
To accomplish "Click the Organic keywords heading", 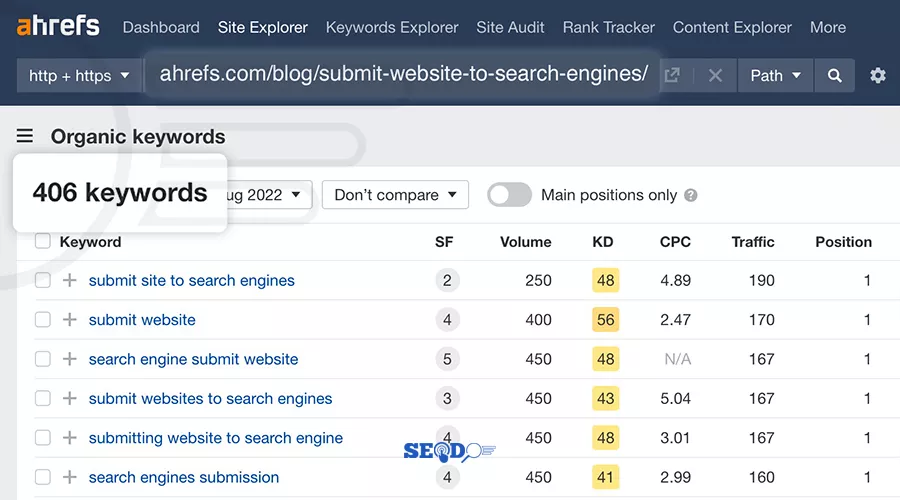I will 138,137.
